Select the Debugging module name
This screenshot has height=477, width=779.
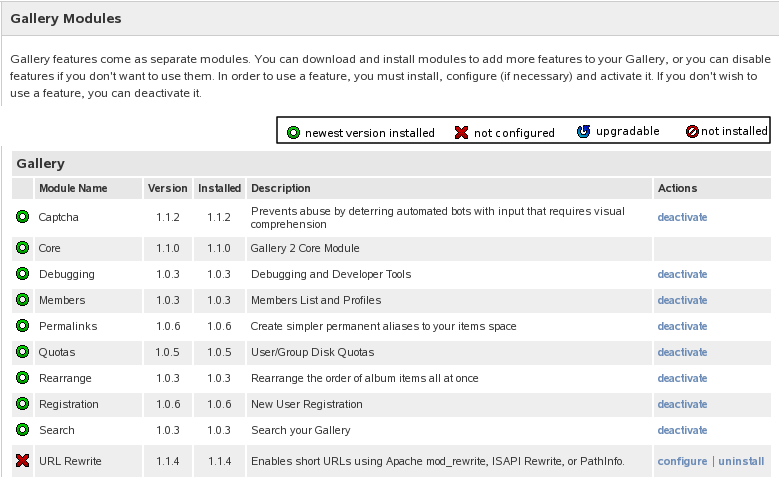pos(67,274)
